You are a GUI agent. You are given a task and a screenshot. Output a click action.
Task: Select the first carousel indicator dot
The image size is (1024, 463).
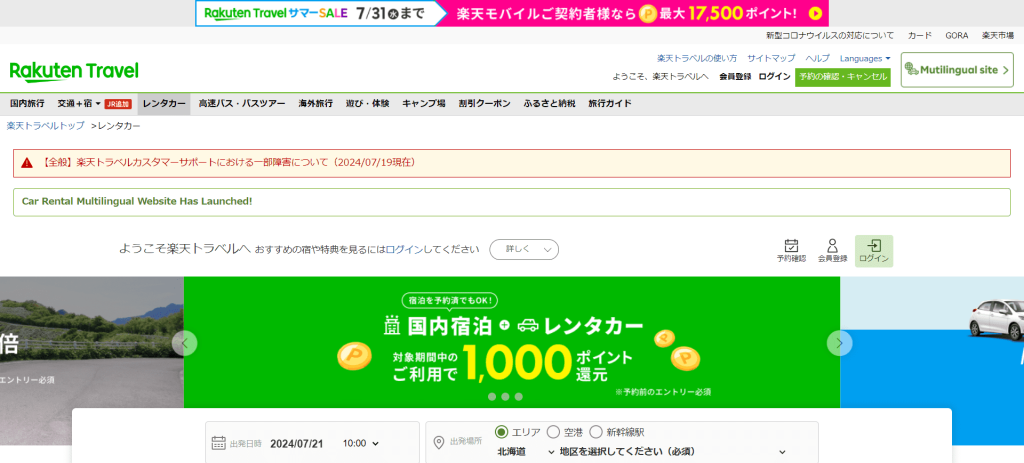(x=492, y=396)
